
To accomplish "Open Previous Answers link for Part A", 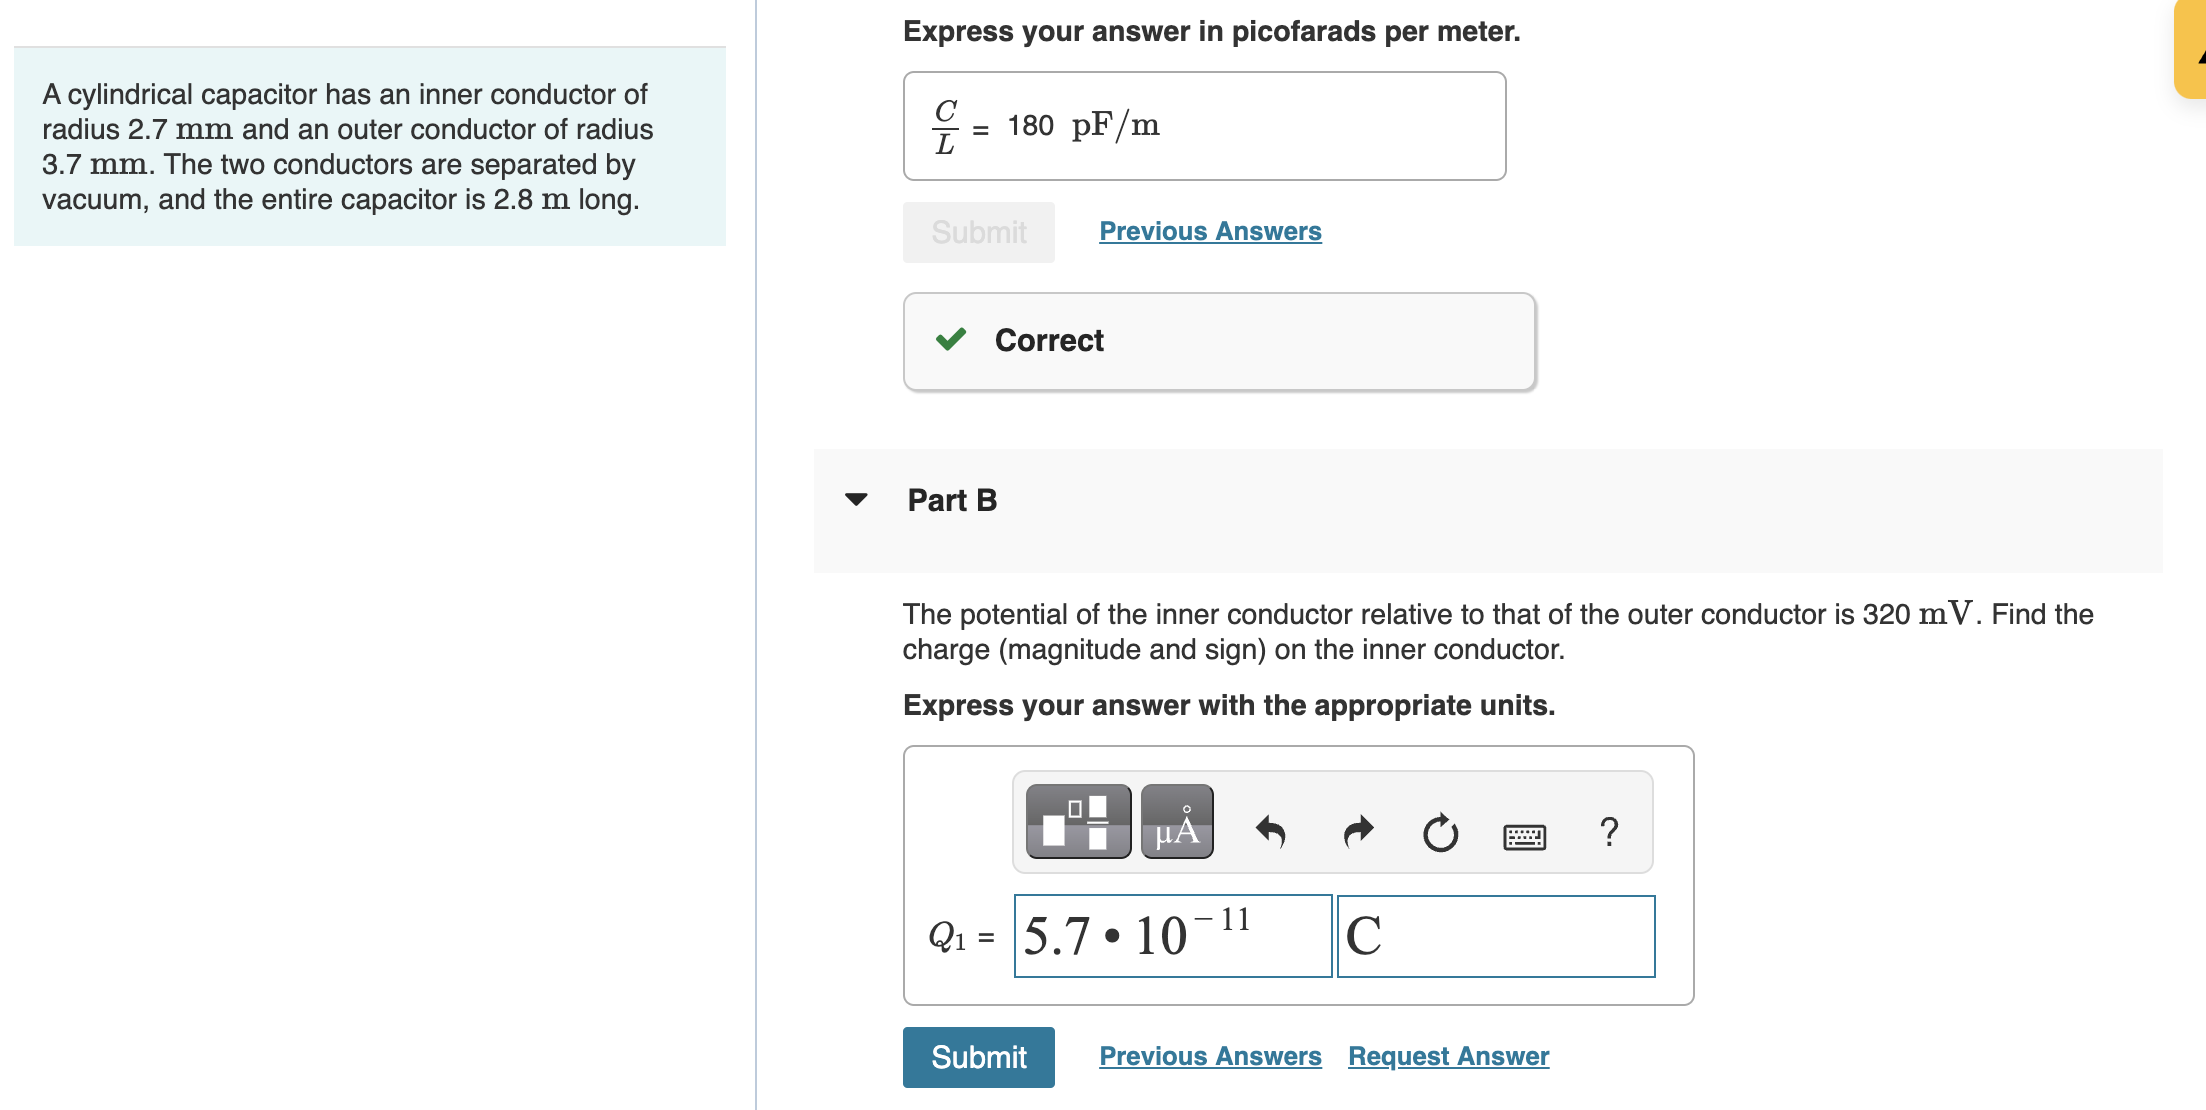I will click(x=1210, y=231).
